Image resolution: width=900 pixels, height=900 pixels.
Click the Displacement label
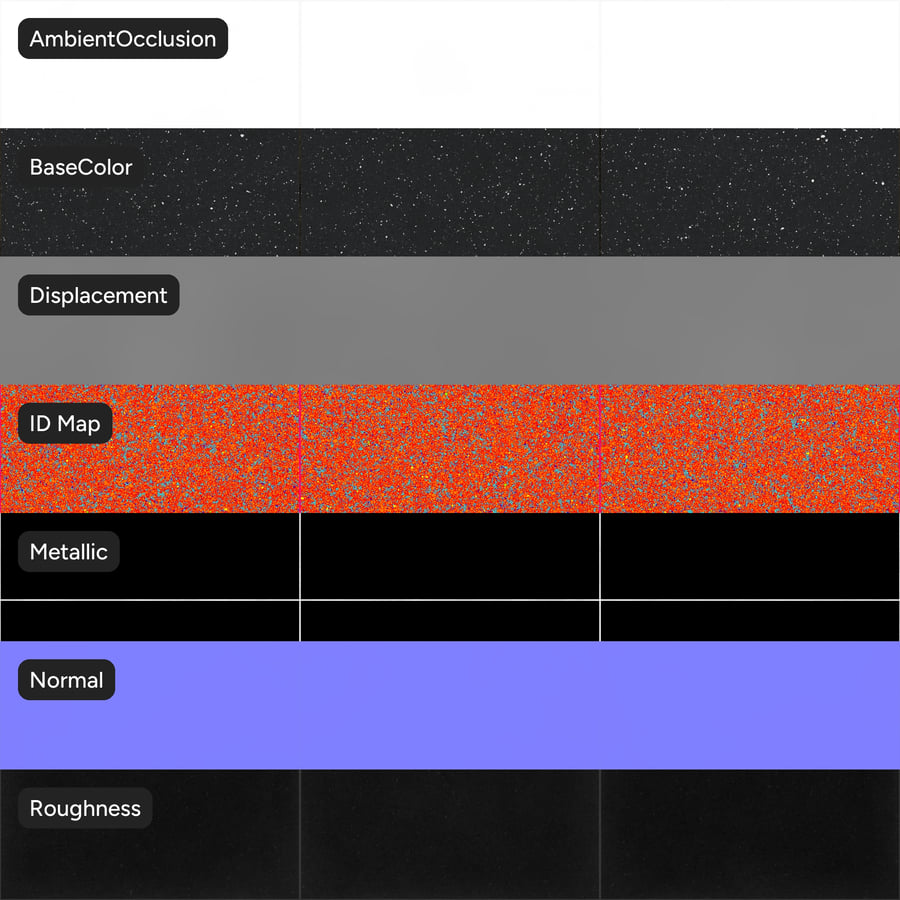coord(99,295)
